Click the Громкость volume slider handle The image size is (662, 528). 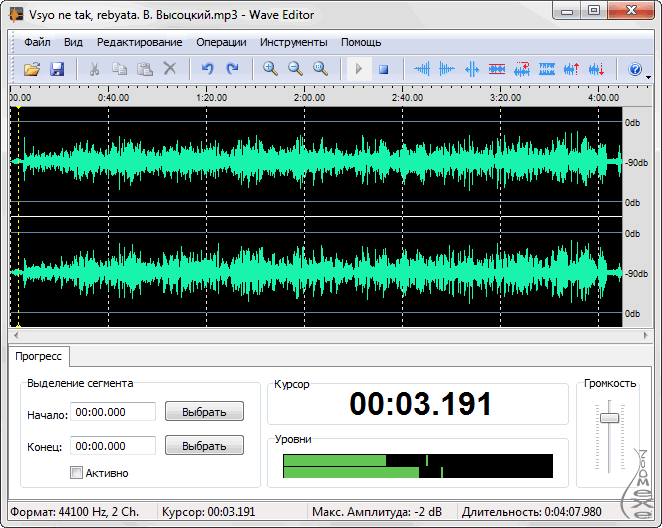[609, 417]
